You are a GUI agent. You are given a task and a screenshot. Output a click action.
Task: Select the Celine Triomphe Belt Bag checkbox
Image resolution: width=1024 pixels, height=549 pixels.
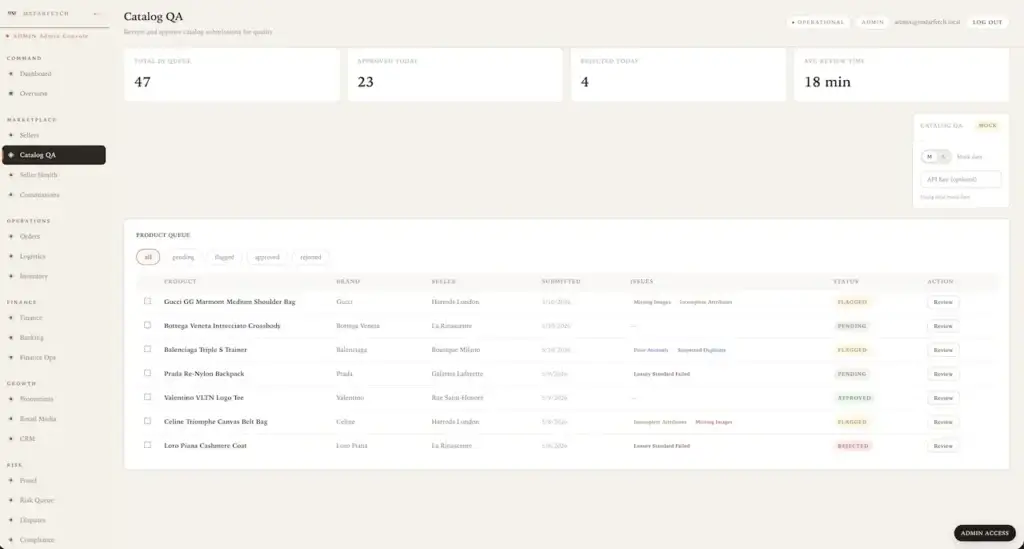148,421
